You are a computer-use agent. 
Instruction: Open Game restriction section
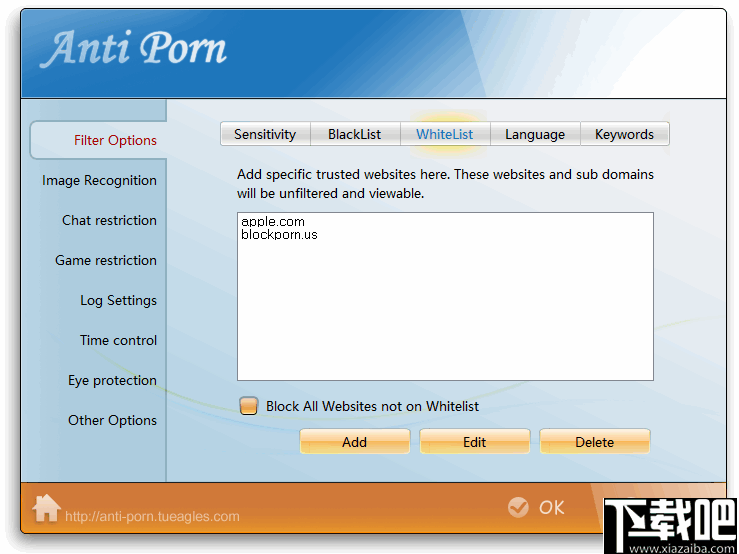[106, 260]
